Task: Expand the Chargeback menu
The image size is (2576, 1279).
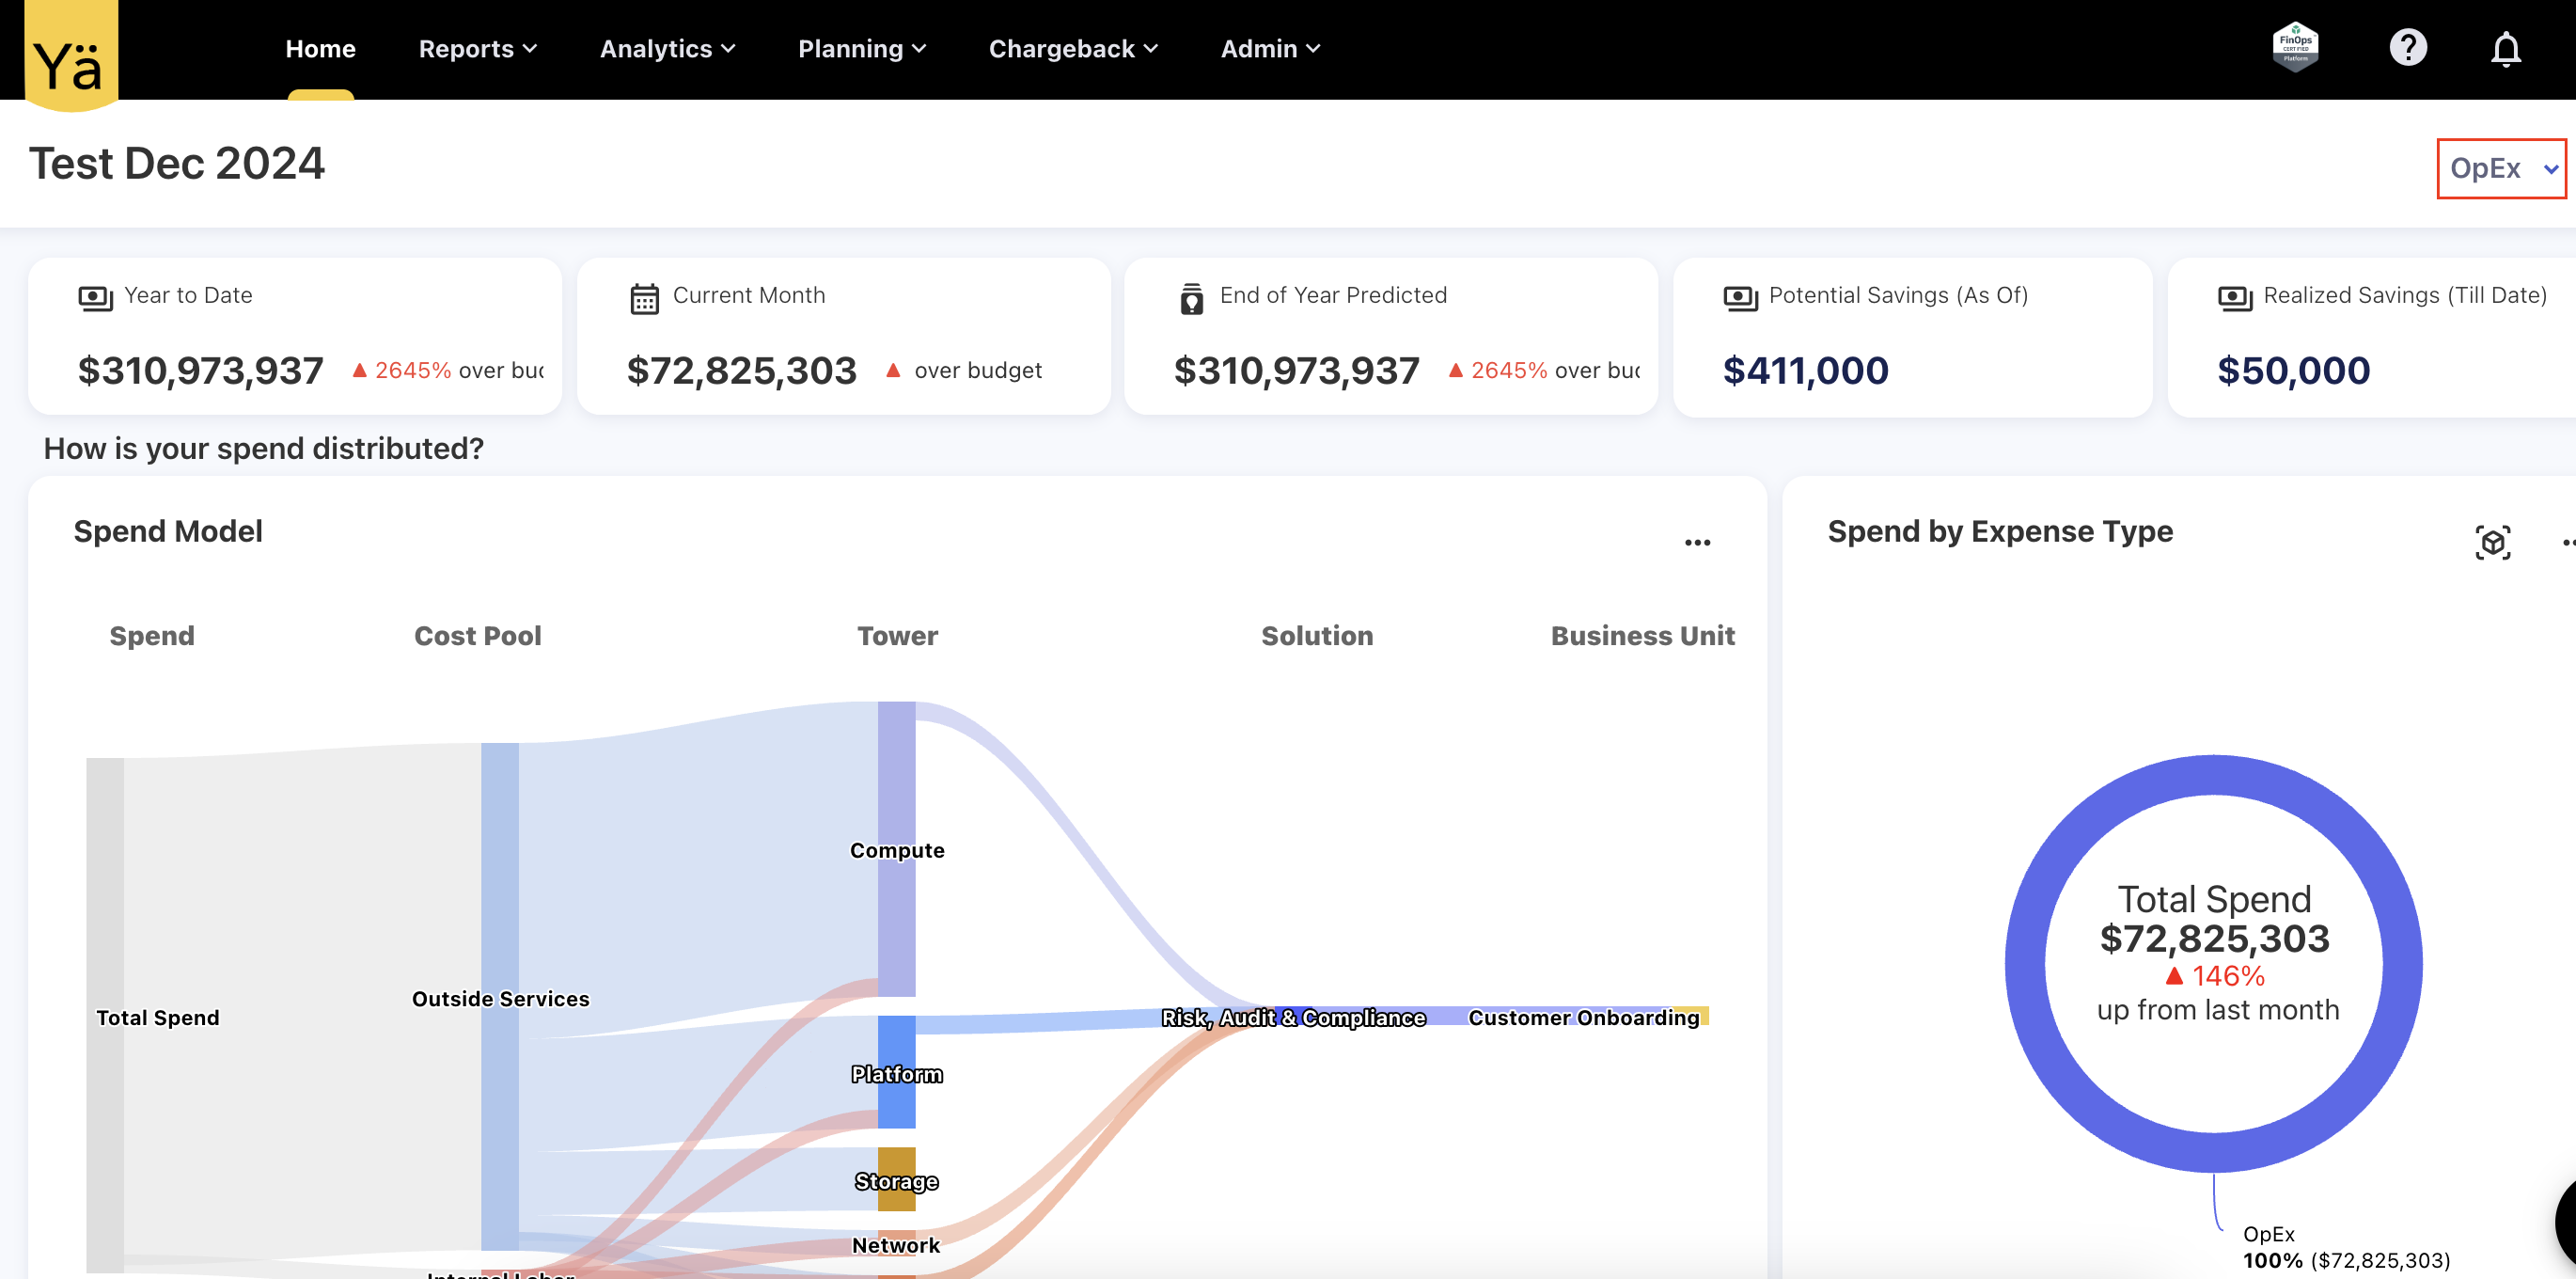Action: tap(1072, 49)
